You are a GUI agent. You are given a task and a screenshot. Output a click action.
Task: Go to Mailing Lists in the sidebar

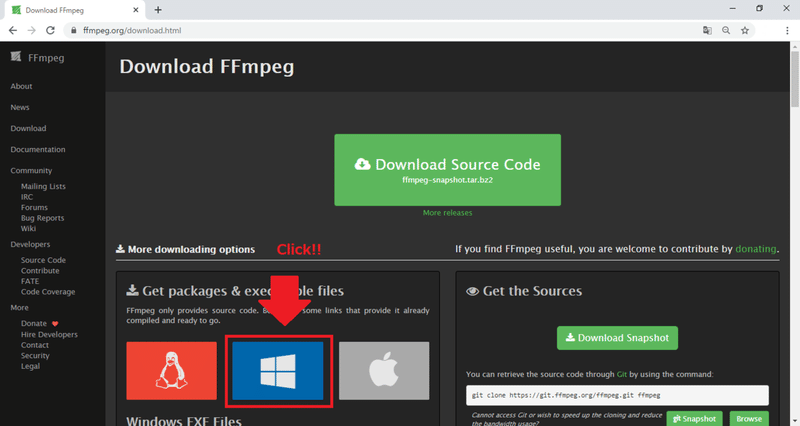point(43,186)
